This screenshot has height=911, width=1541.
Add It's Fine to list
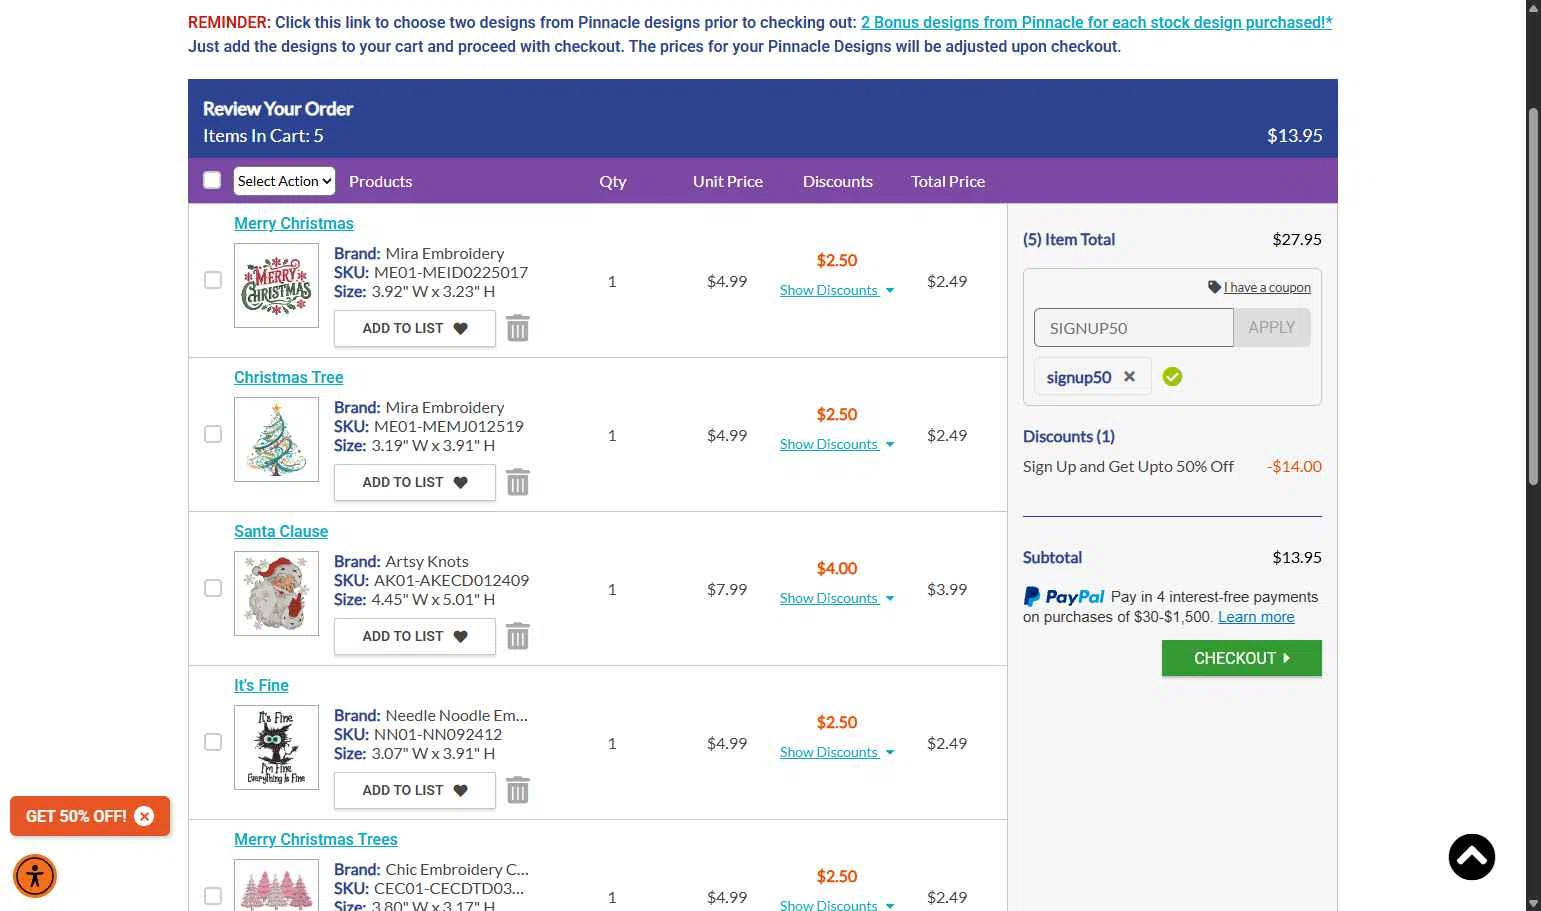[415, 790]
